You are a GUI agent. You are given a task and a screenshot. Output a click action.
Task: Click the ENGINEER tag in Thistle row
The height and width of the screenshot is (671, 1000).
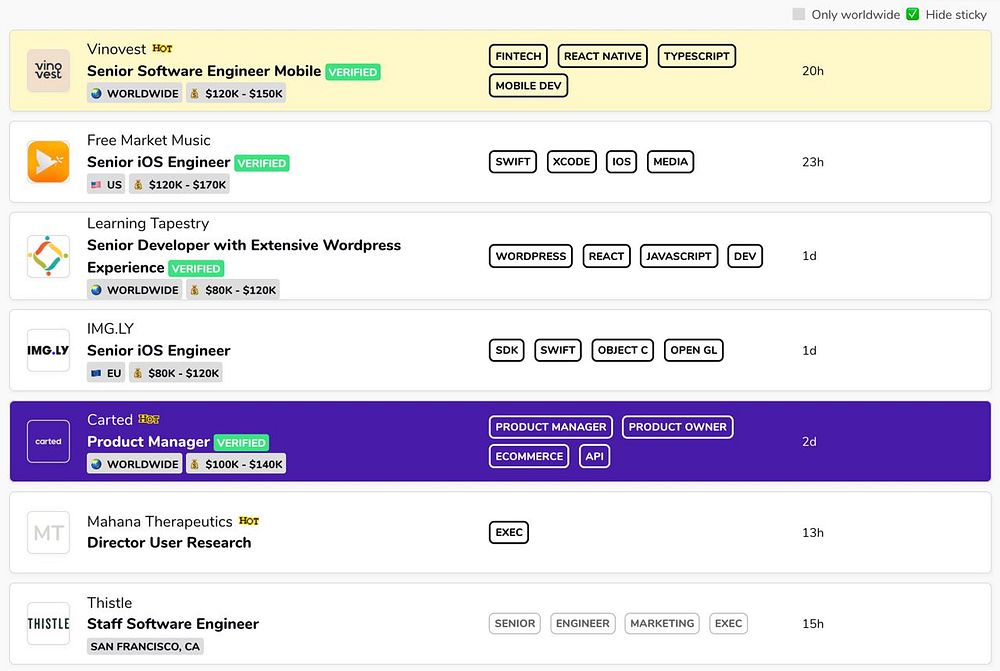click(582, 623)
